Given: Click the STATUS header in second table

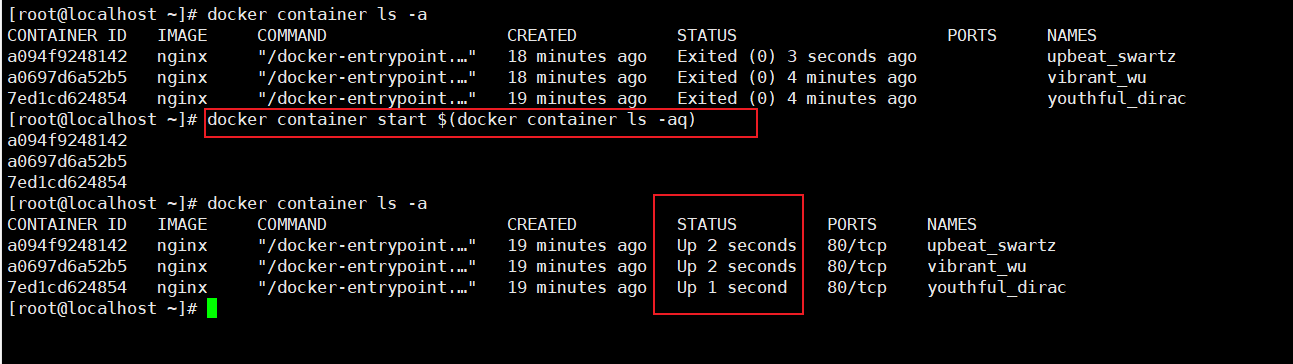Looking at the screenshot, I should [706, 225].
